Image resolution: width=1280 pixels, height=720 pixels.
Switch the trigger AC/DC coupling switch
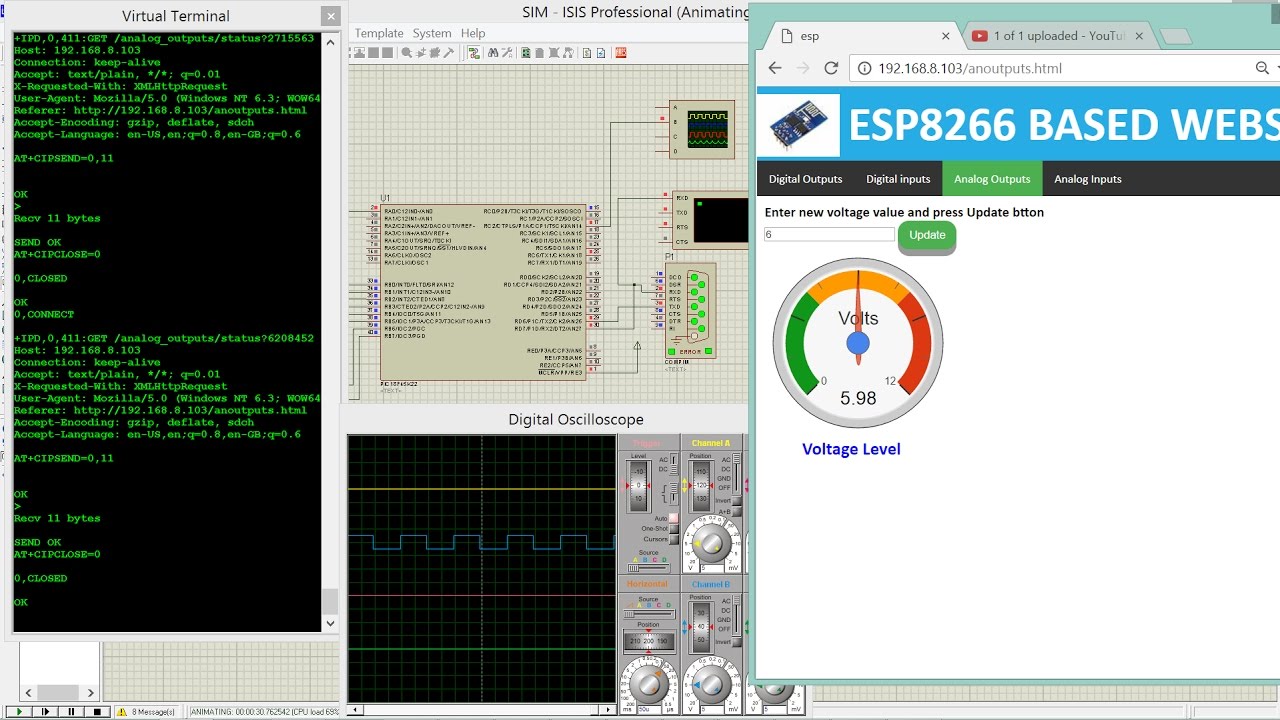[x=673, y=464]
